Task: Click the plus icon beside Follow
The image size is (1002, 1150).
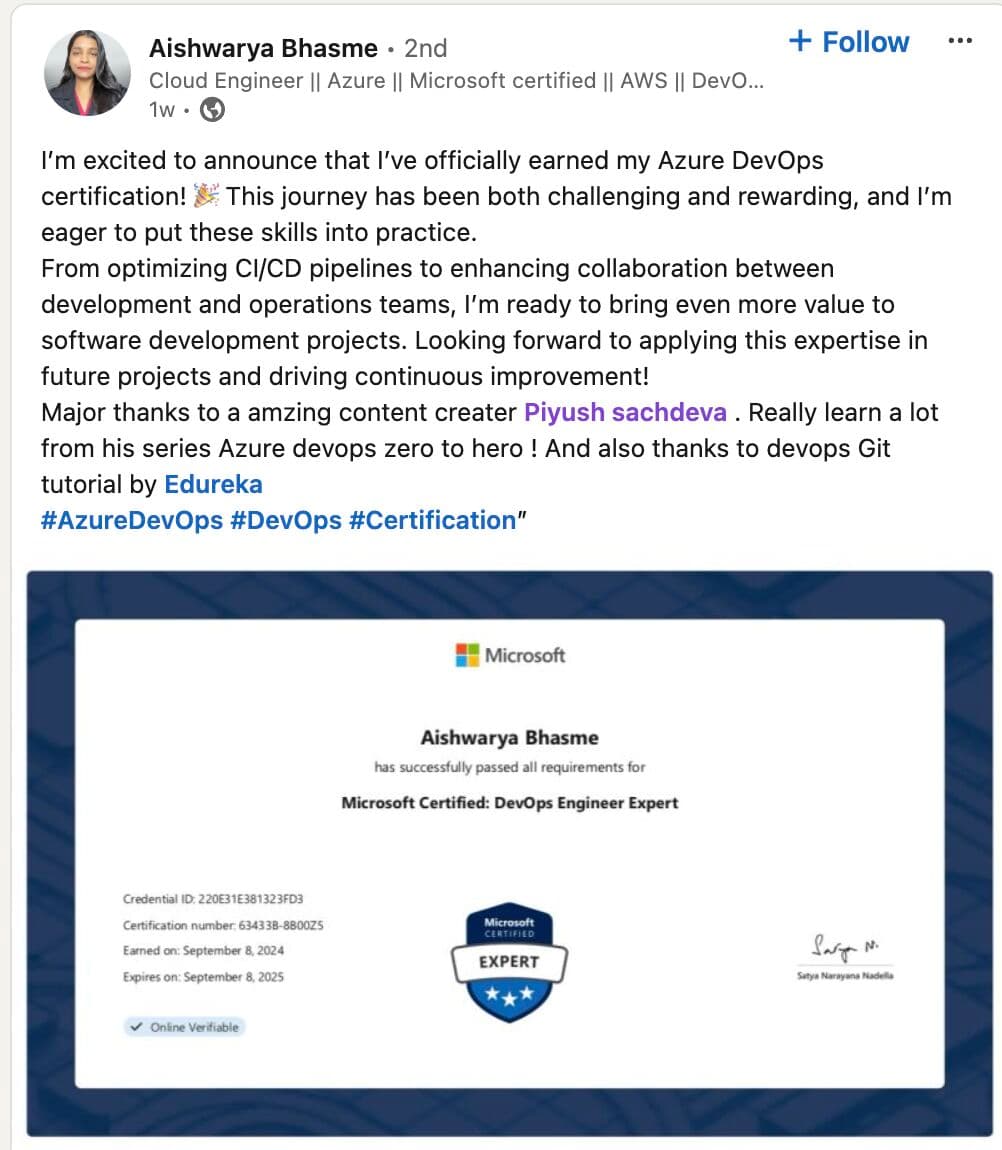Action: pyautogui.click(x=800, y=40)
